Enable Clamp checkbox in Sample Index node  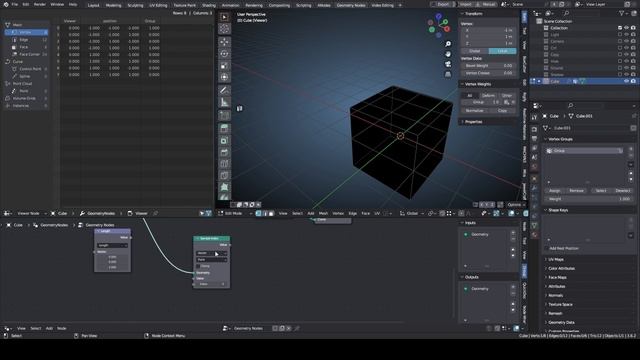pos(199,266)
